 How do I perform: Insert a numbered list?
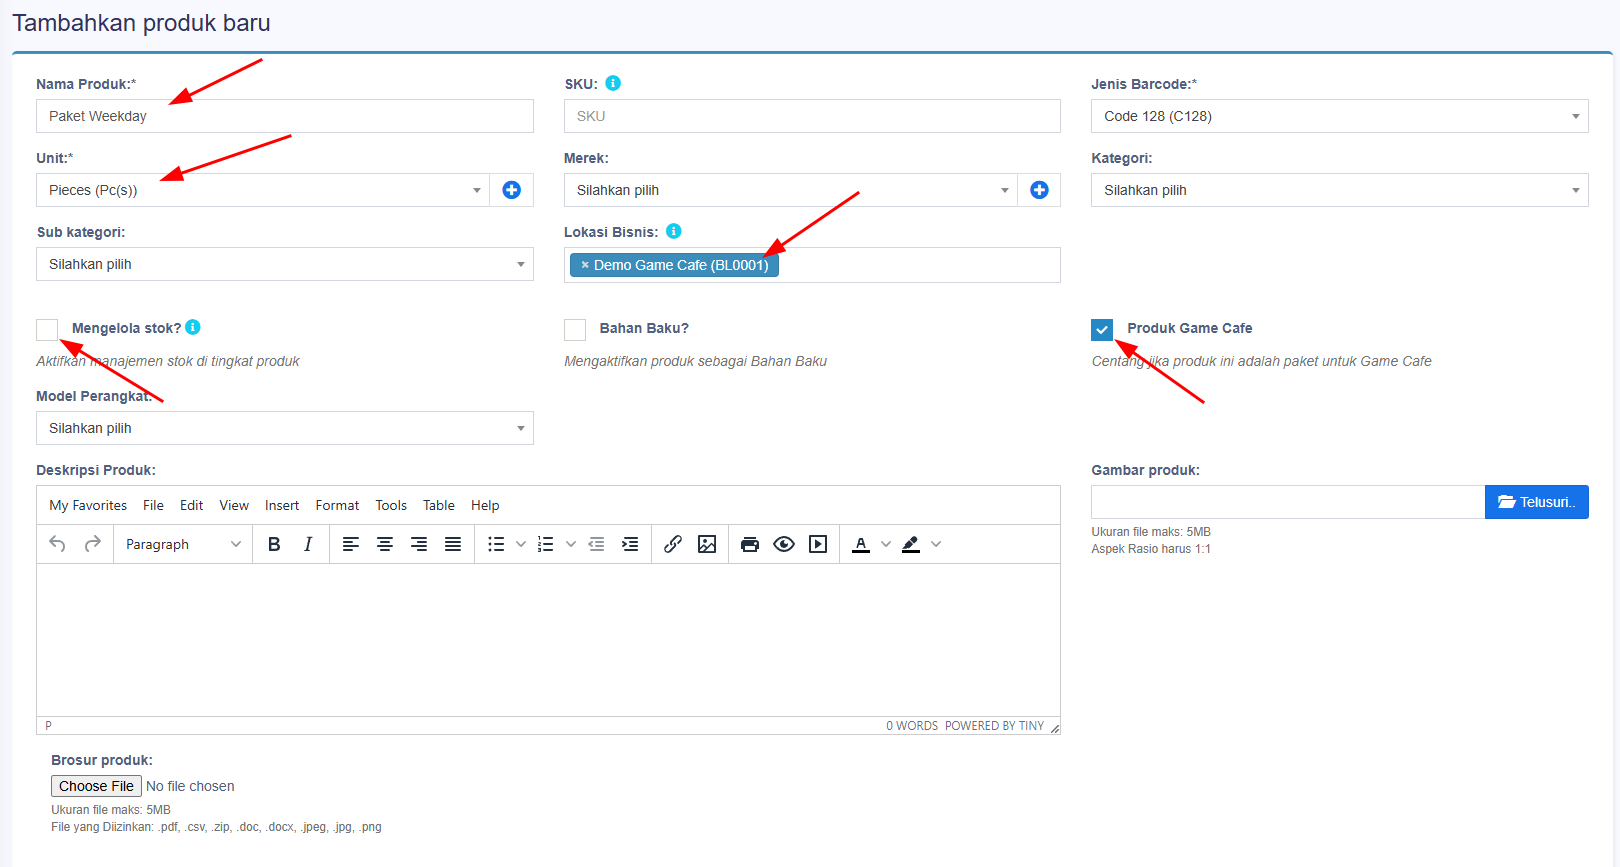545,544
